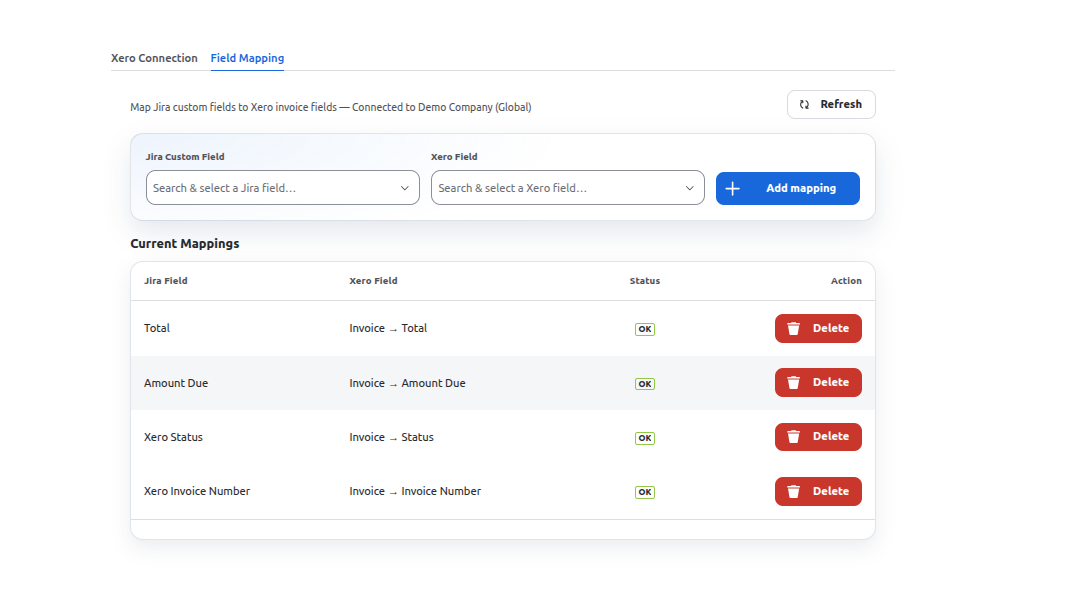
Task: Focus the Xero field search box
Action: point(568,187)
